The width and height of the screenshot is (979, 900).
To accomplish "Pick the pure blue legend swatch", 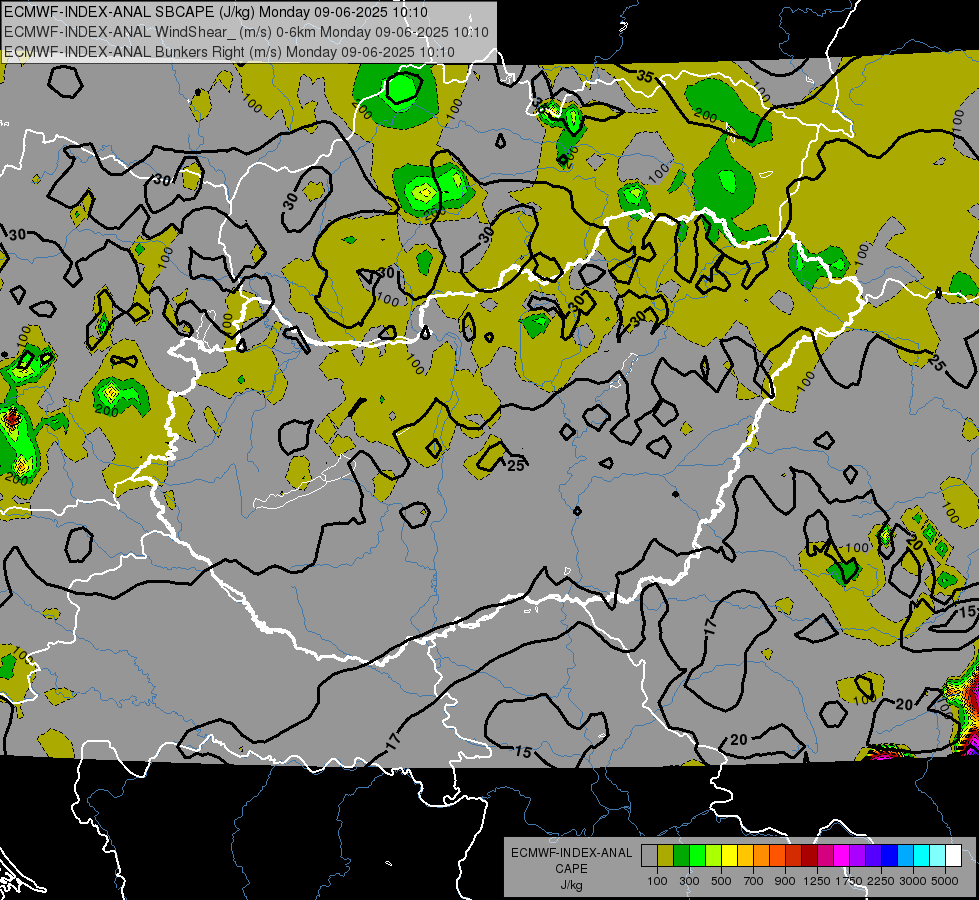I will tap(889, 855).
